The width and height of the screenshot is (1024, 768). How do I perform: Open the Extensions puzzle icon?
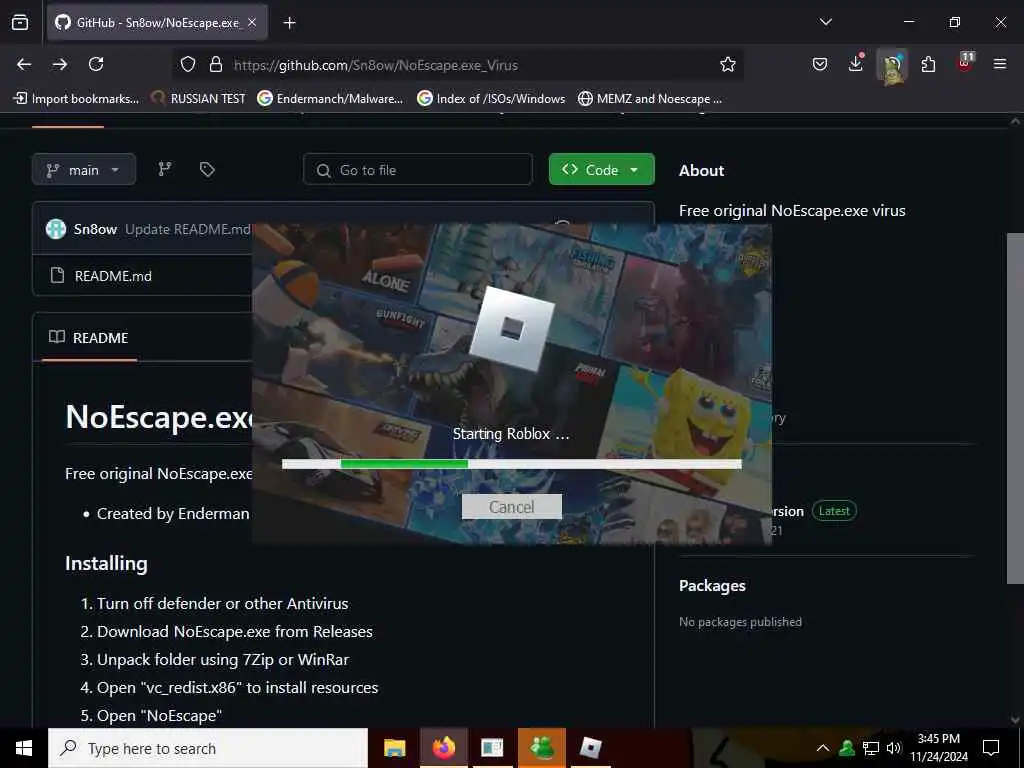coord(928,64)
